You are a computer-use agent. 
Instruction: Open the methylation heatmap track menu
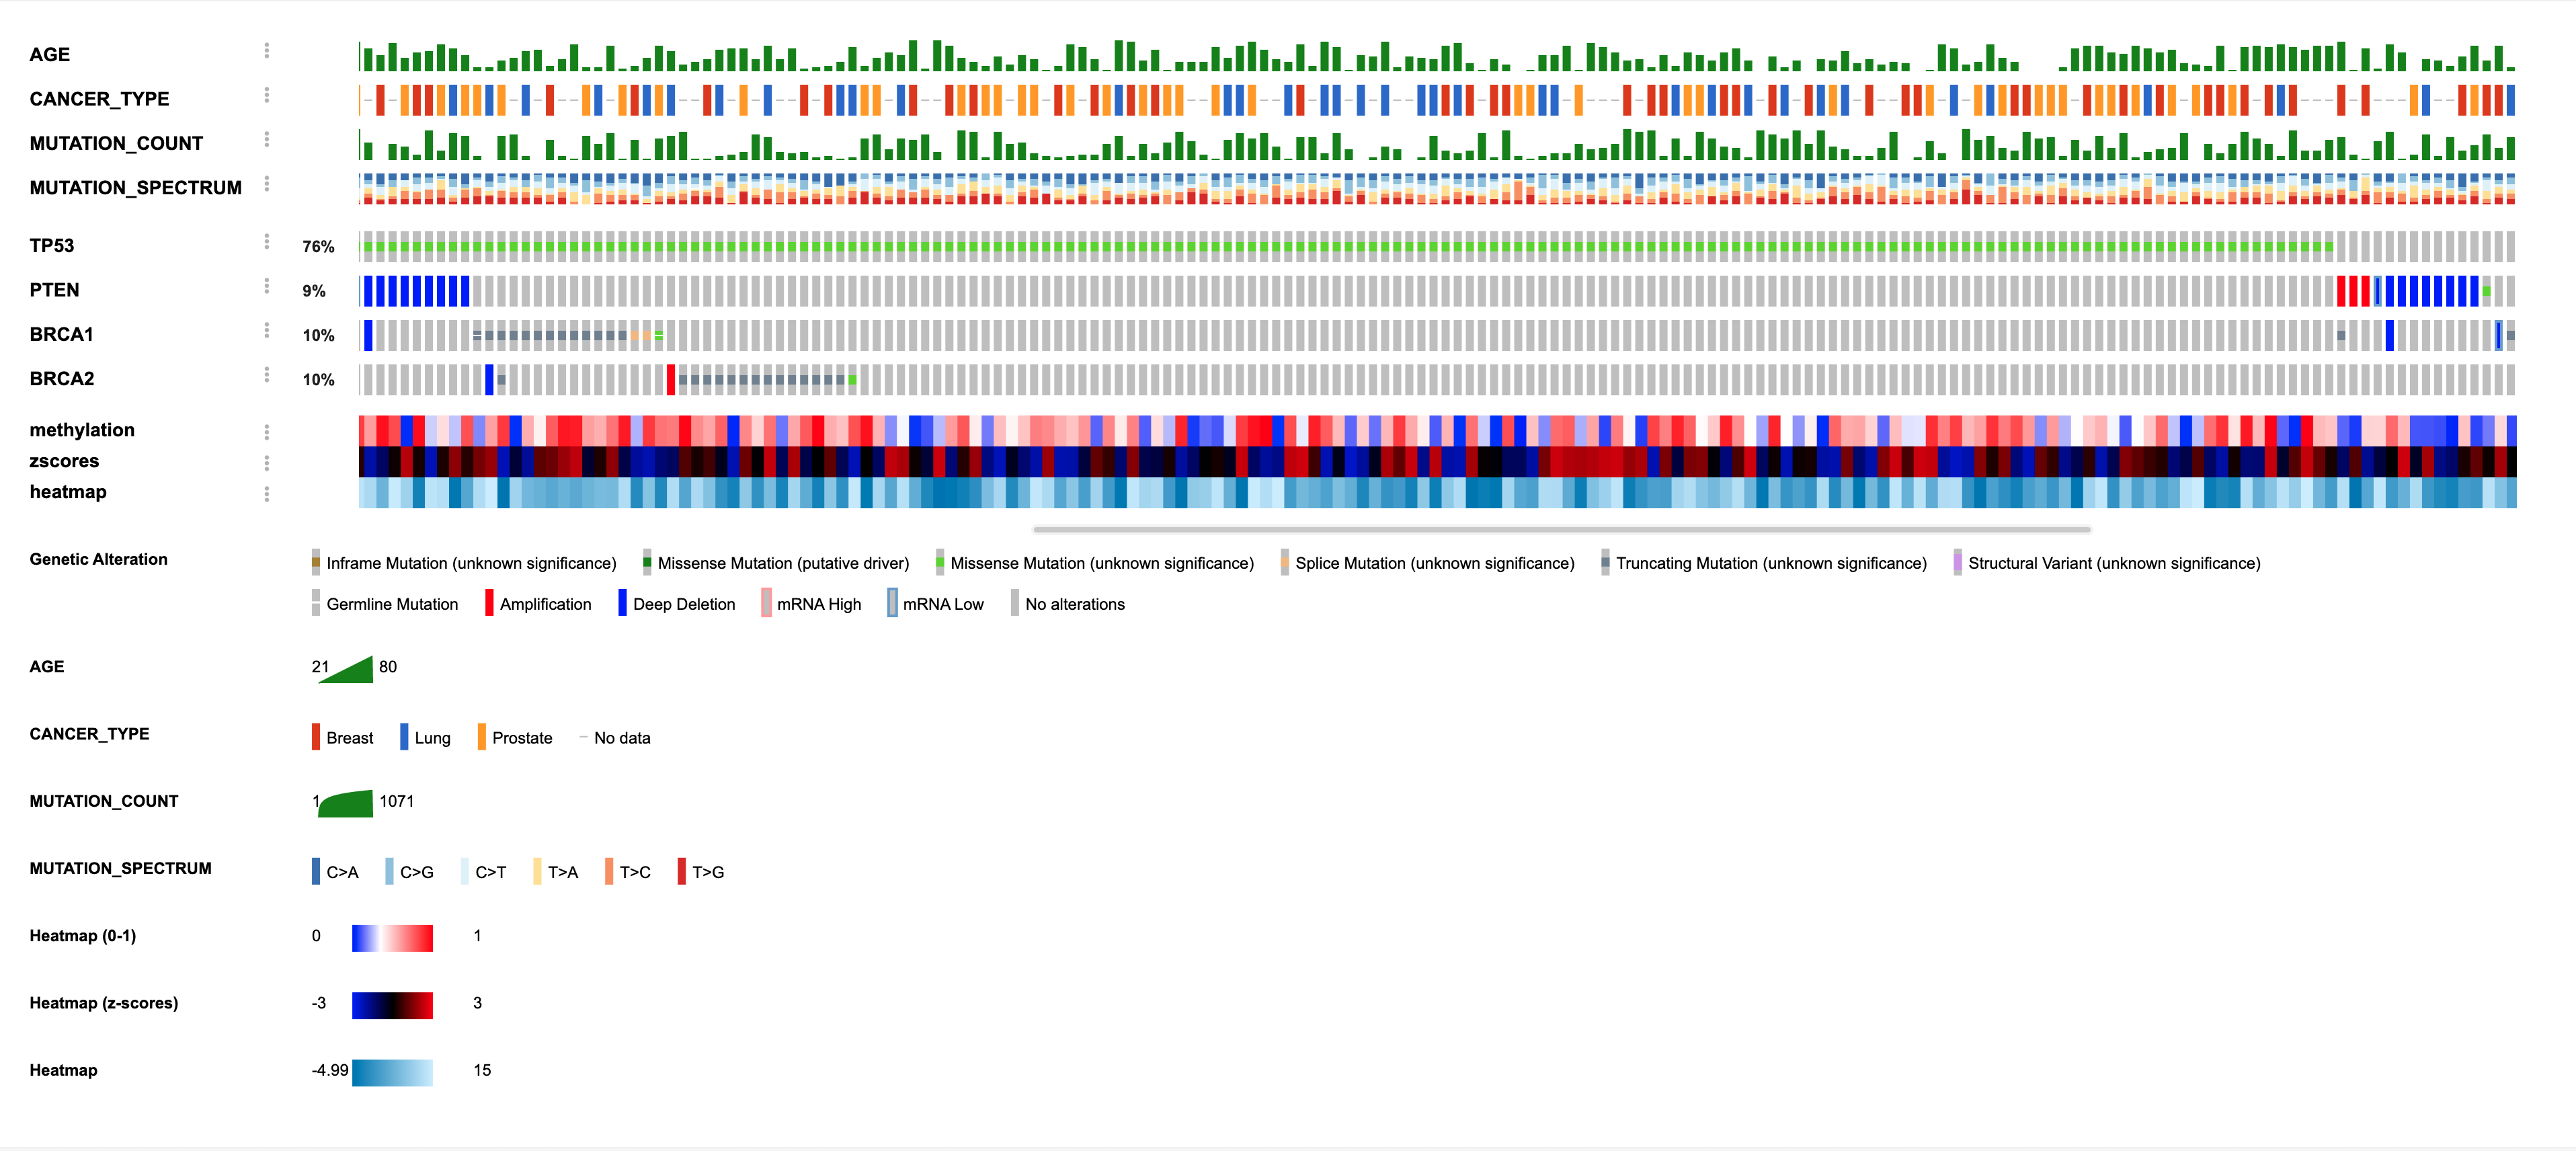(x=266, y=432)
